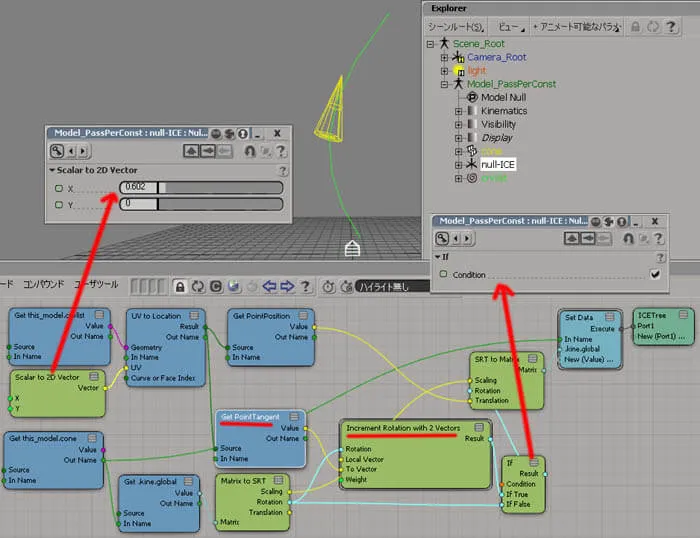Click magnet-shaped icon in the If property page
This screenshot has height=538, width=700.
pos(628,238)
